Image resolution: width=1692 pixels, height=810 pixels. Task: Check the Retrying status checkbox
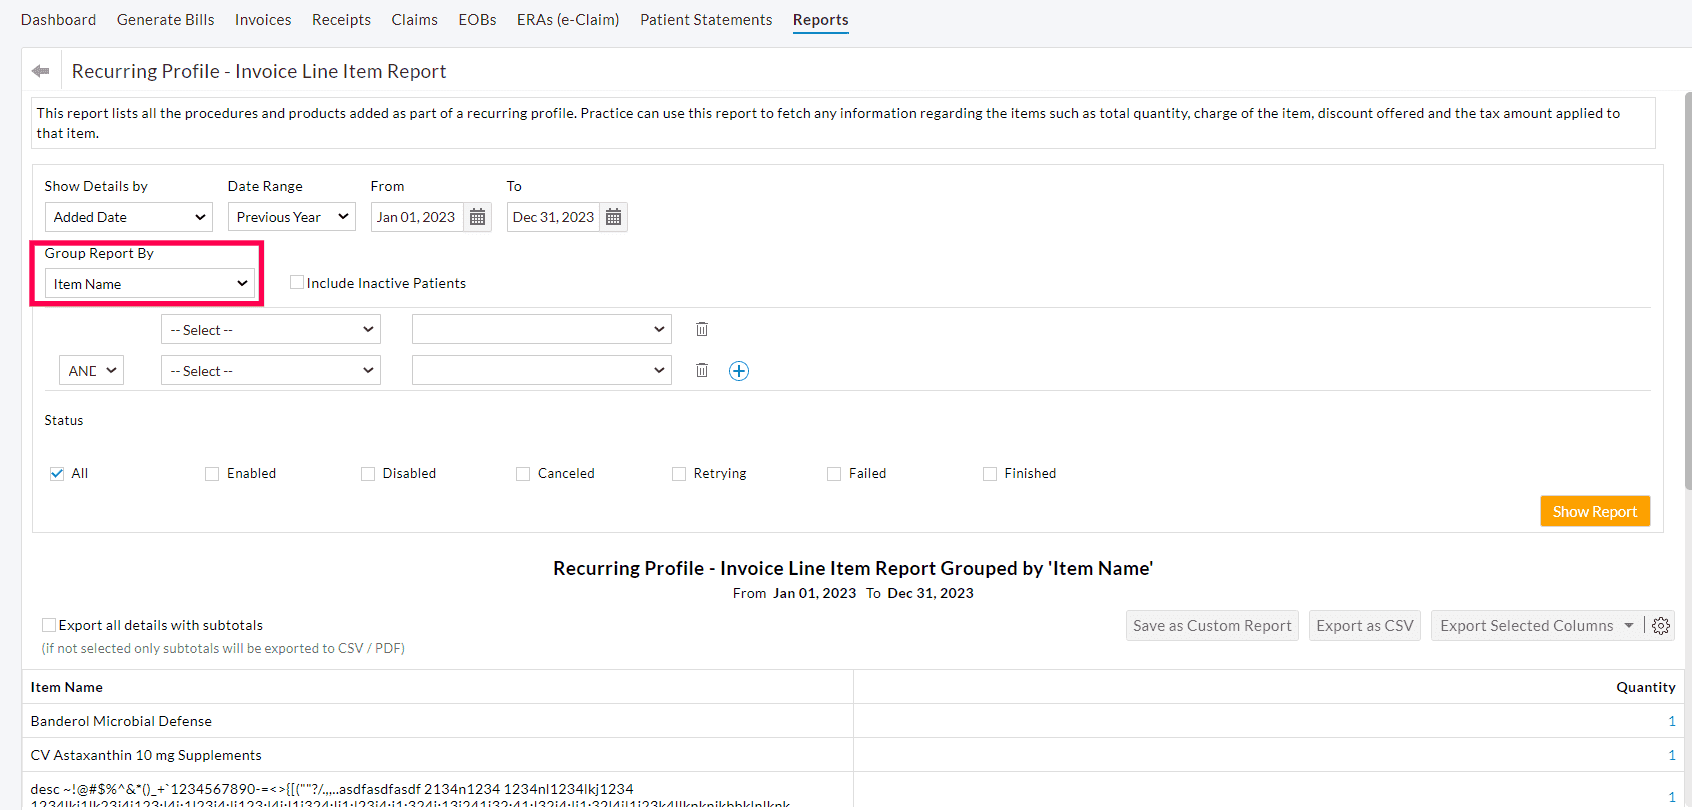click(x=679, y=474)
